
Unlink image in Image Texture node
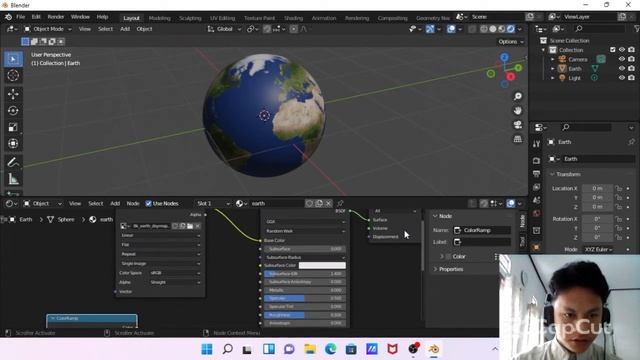[198, 226]
